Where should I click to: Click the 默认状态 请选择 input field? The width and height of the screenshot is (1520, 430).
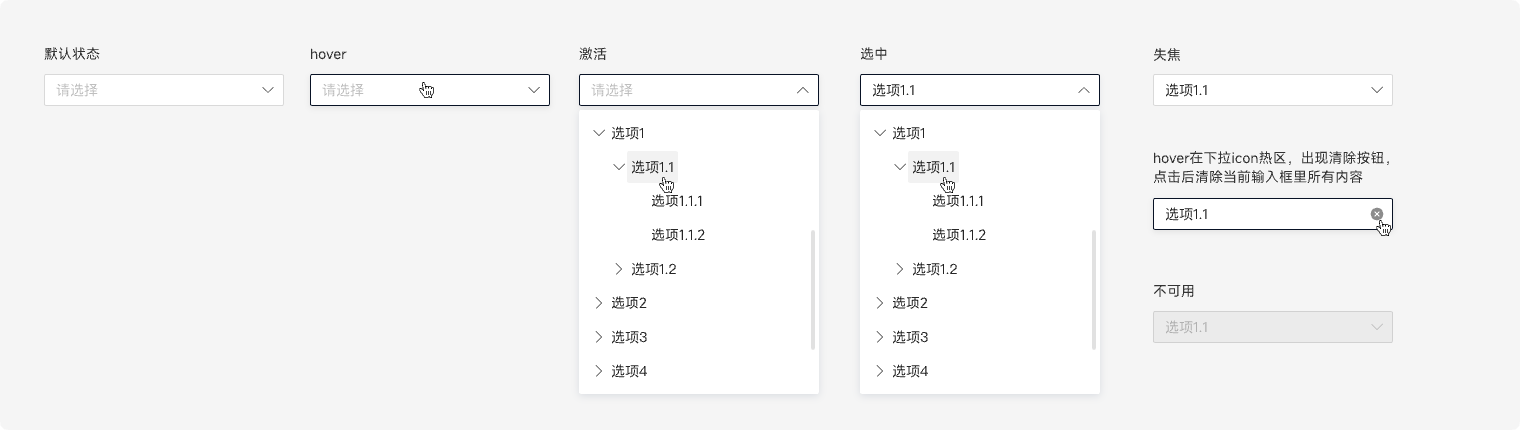[150, 90]
